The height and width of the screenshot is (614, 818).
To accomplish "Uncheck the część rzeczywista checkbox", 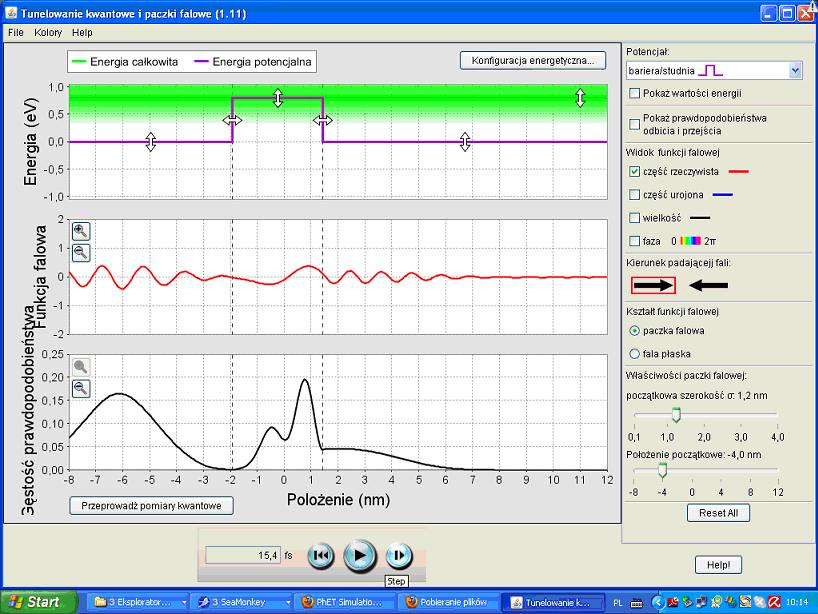I will coord(634,171).
